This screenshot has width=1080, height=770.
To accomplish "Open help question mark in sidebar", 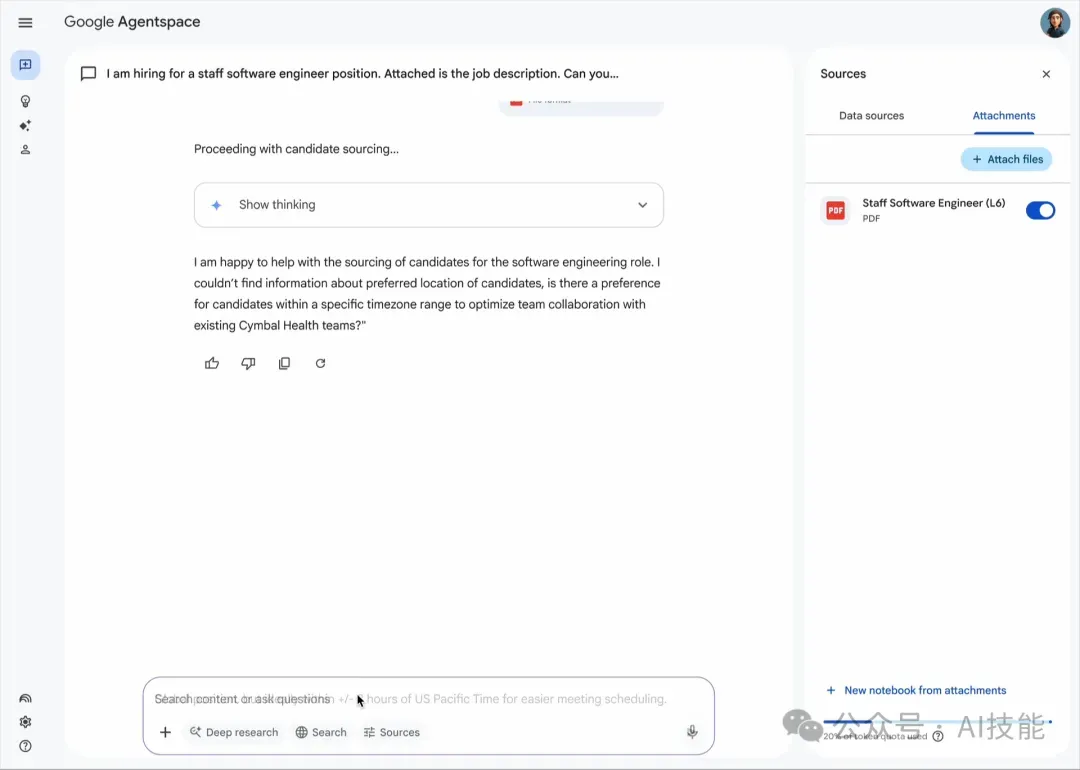I will point(25,746).
